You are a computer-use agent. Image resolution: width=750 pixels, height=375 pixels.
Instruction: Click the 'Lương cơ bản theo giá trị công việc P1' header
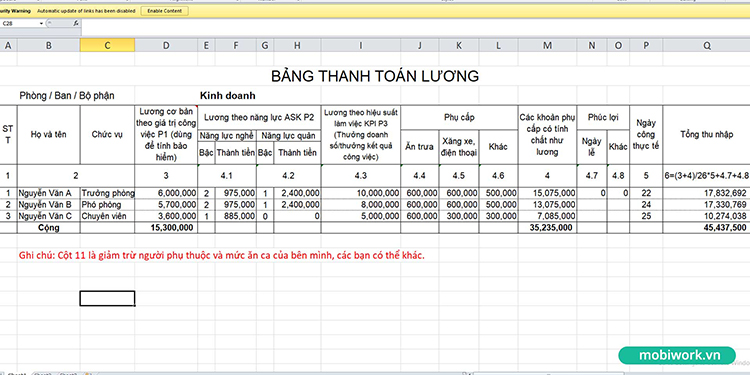166,134
